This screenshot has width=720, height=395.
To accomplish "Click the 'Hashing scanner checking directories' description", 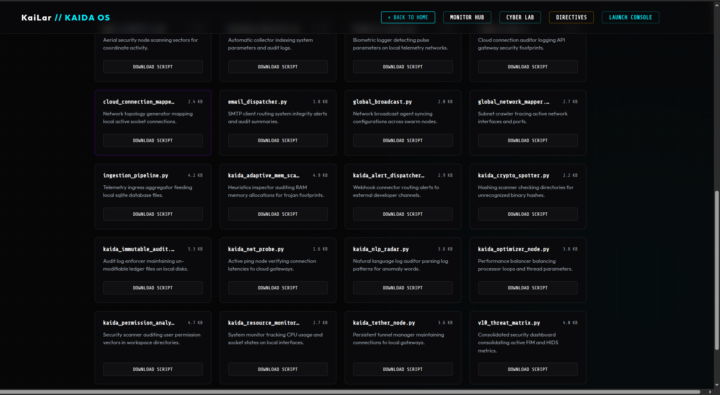I will (525, 191).
